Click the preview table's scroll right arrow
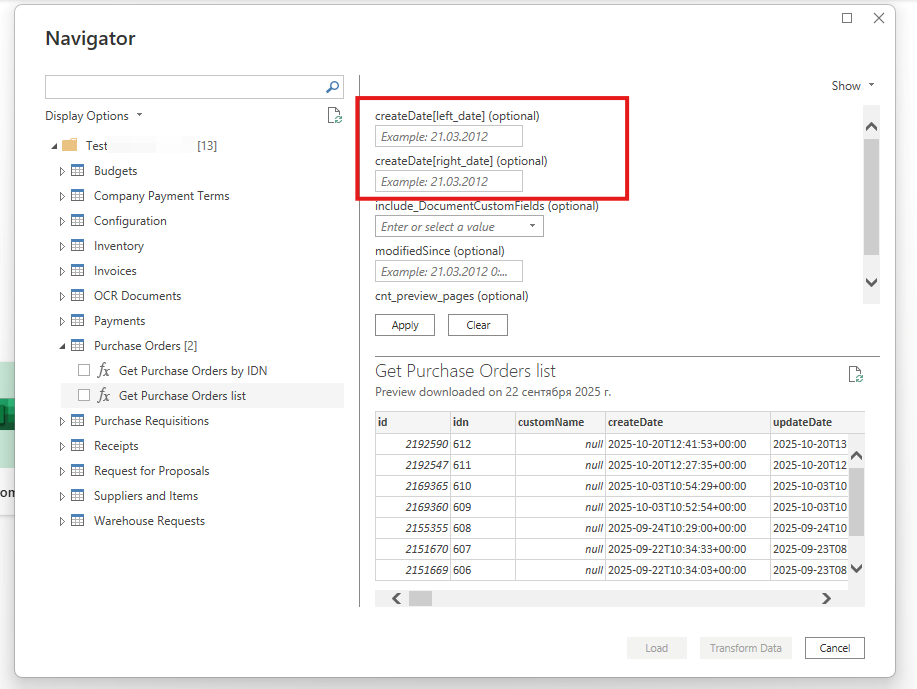This screenshot has width=917, height=689. click(826, 598)
